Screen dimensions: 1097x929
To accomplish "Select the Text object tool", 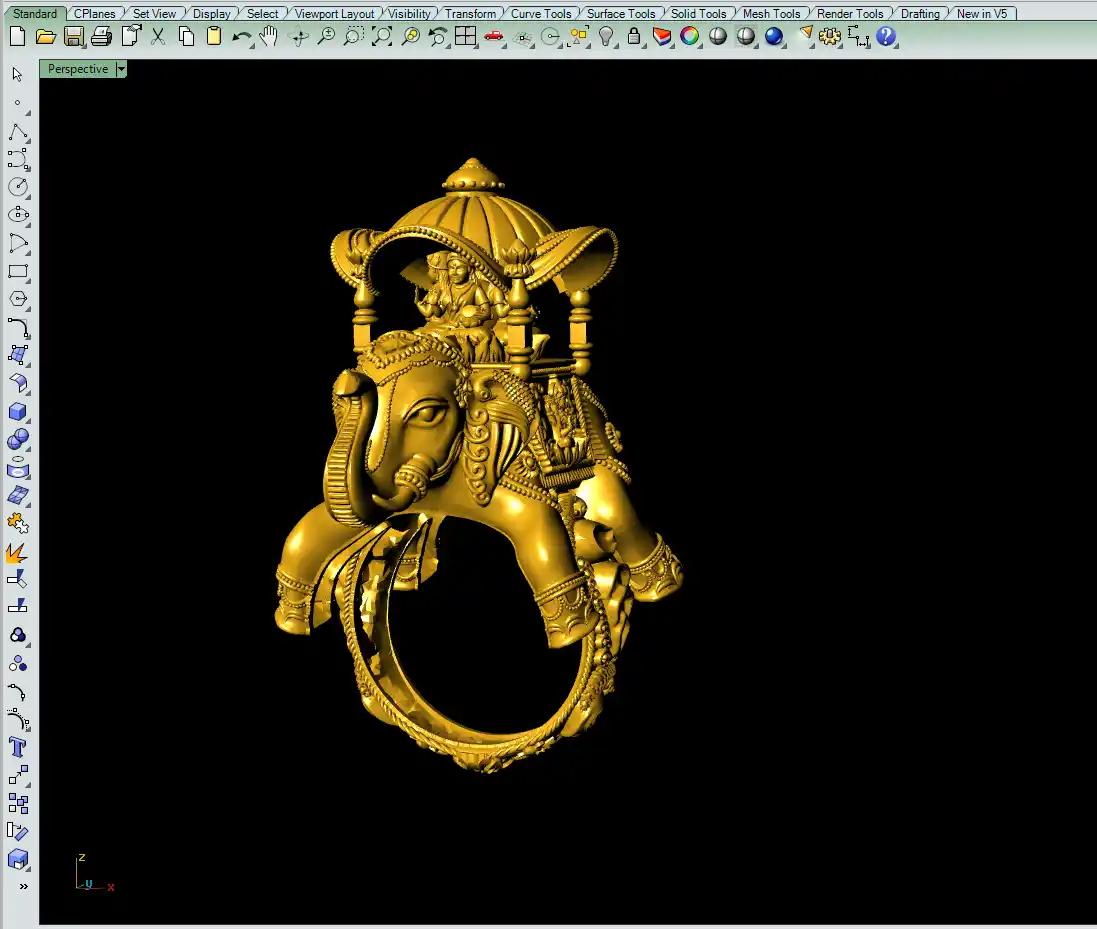I will [18, 747].
